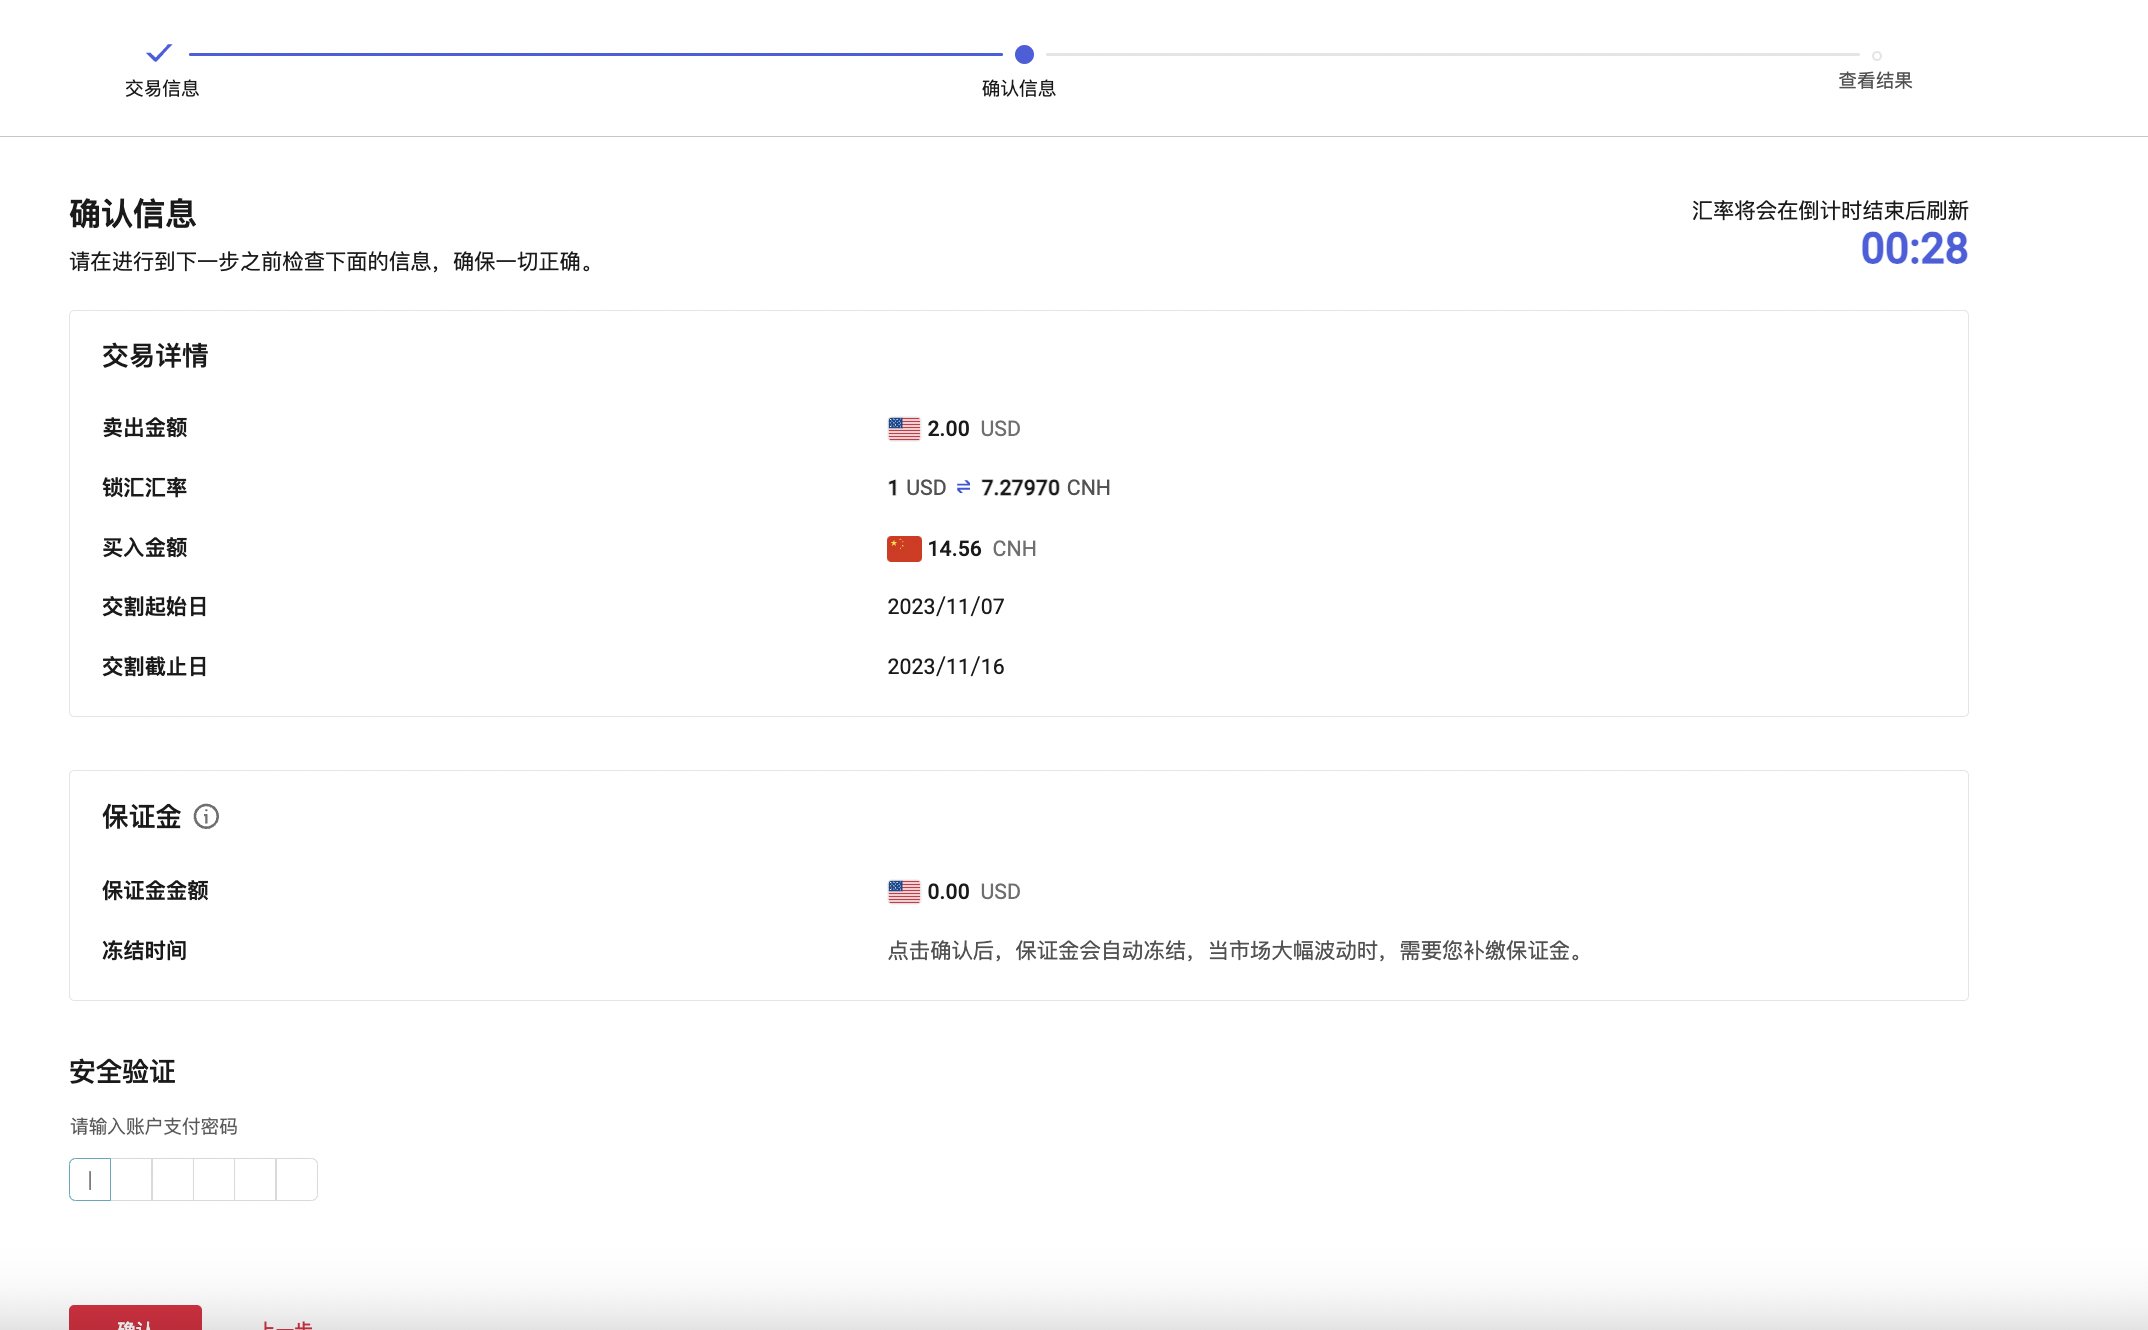The image size is (2148, 1330).
Task: Click the small 查看结果 step circle
Action: (x=1876, y=56)
